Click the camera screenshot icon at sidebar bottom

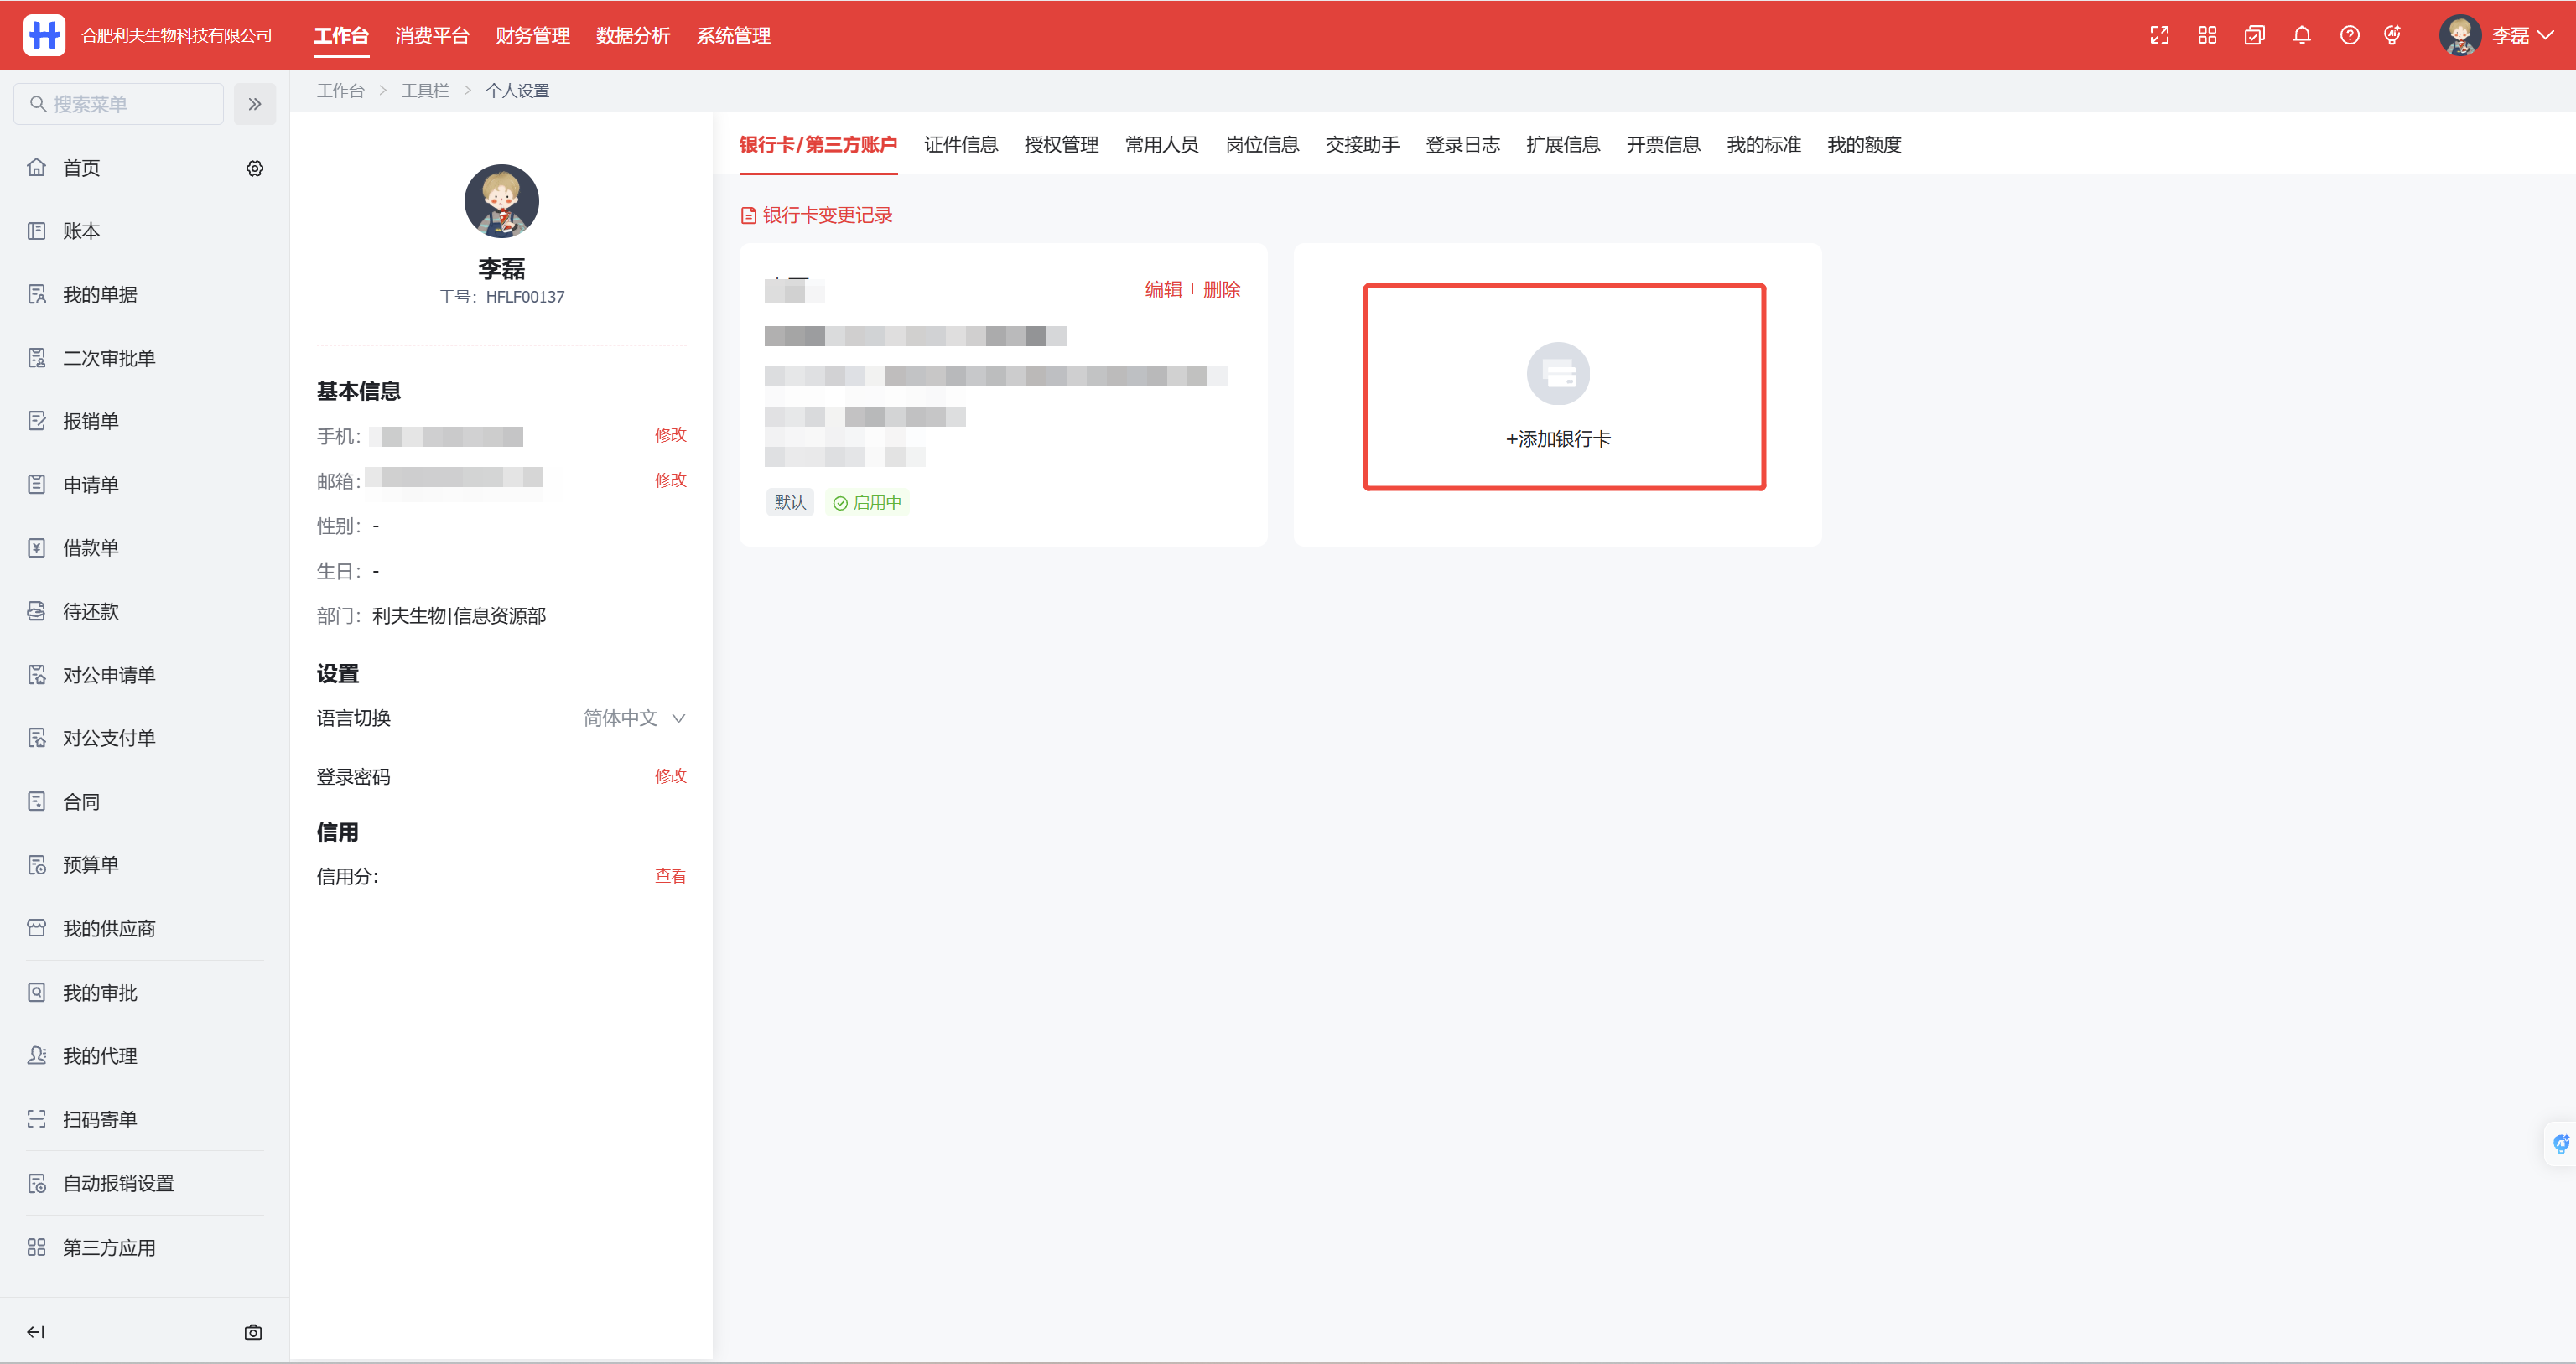coord(253,1332)
